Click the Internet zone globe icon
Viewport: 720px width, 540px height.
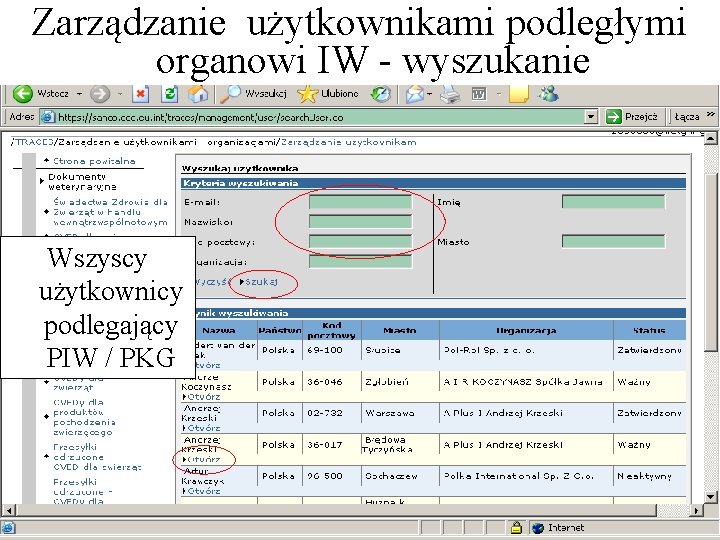coord(538,528)
